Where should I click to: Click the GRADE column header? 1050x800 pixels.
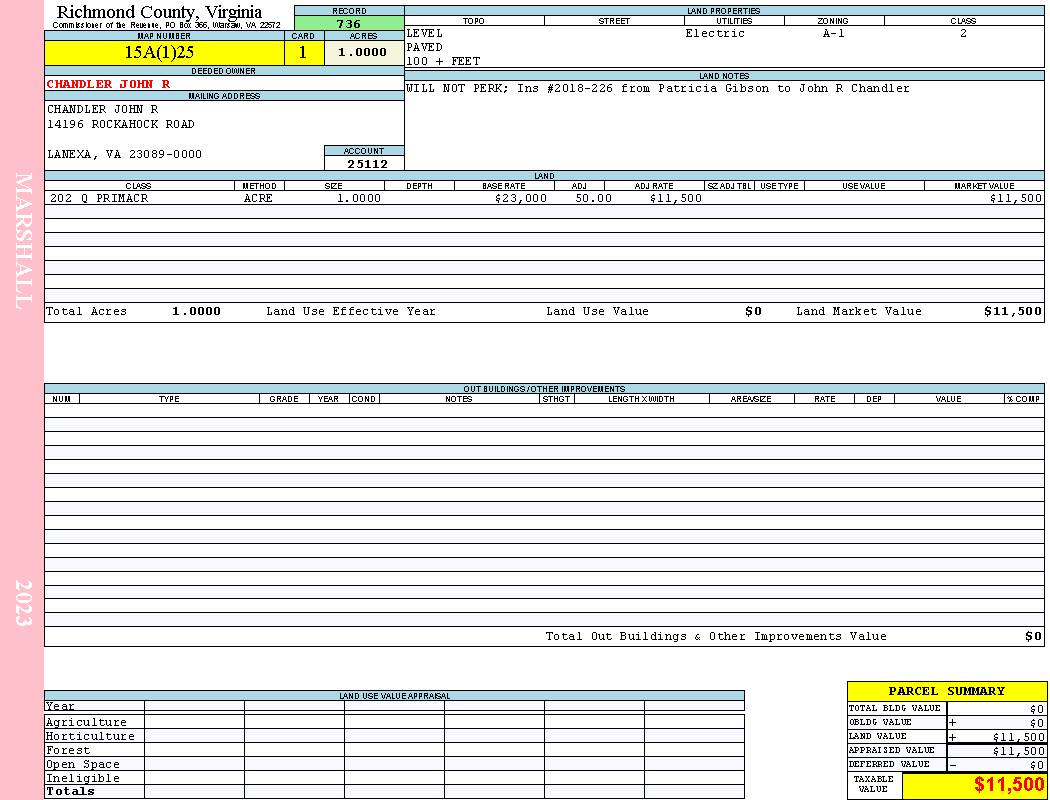click(284, 399)
